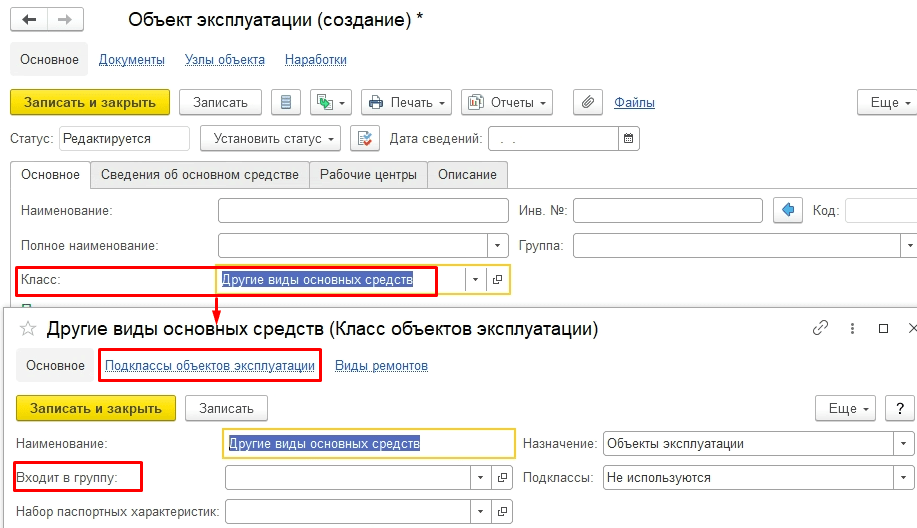Click Записать и закрыть in the class window
This screenshot has width=917, height=528.
[96, 408]
